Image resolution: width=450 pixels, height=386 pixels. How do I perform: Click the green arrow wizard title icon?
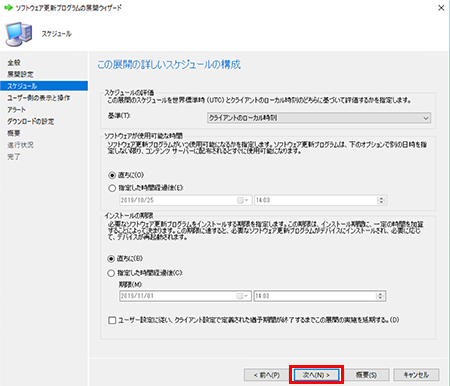pos(8,7)
